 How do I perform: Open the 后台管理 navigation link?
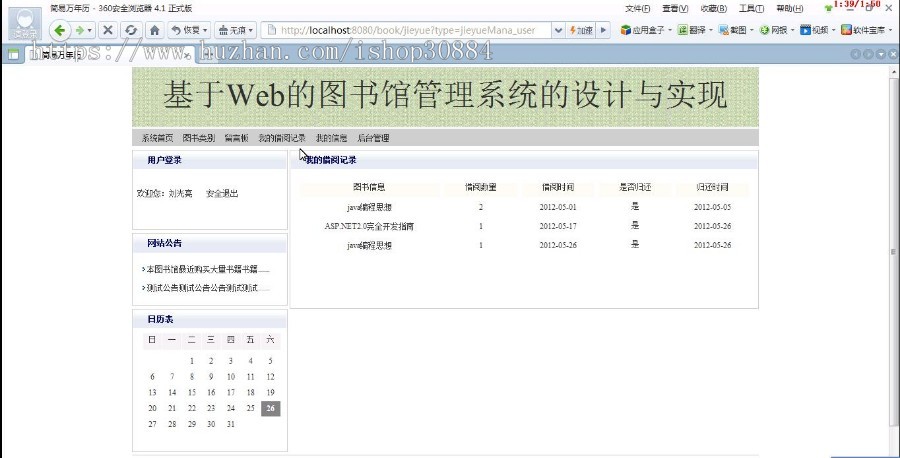373,138
